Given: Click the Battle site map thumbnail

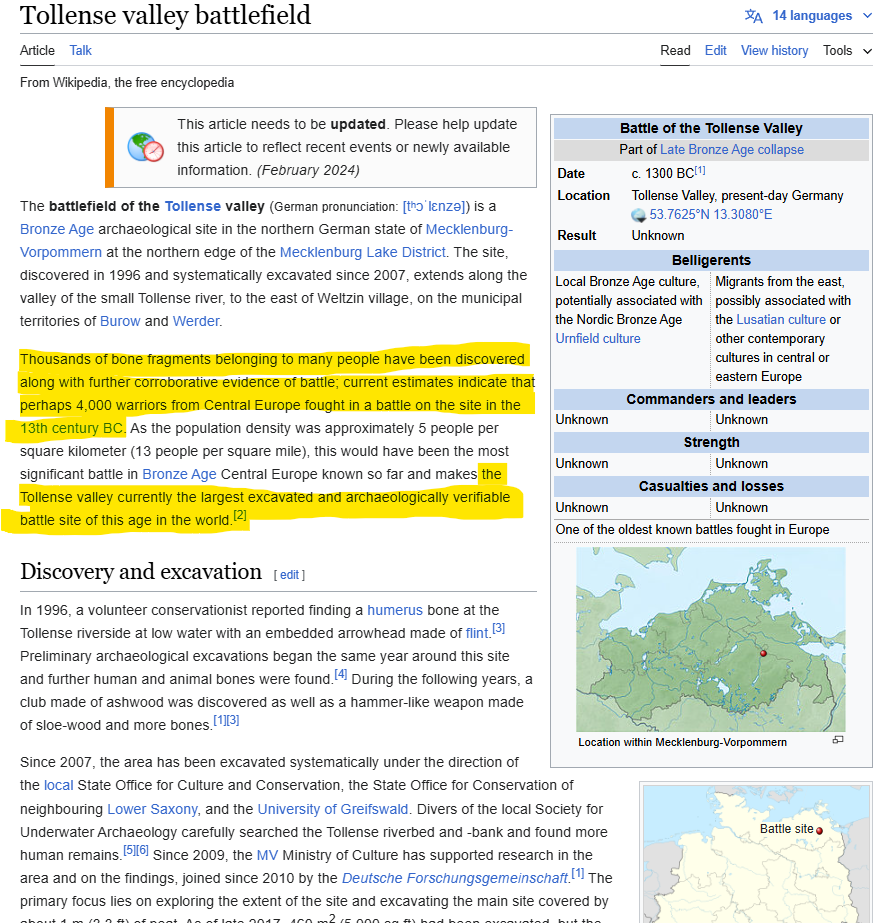Looking at the screenshot, I should 755,854.
